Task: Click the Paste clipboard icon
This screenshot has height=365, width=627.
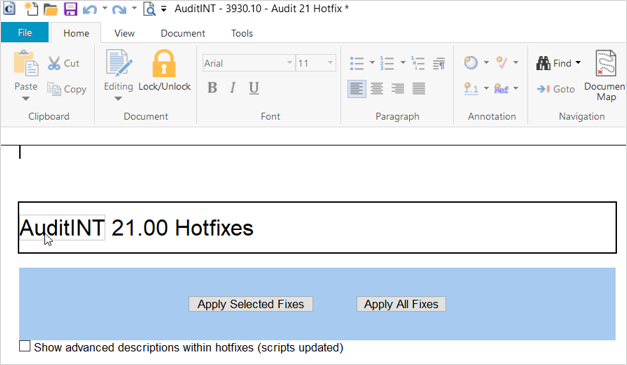Action: pos(26,63)
